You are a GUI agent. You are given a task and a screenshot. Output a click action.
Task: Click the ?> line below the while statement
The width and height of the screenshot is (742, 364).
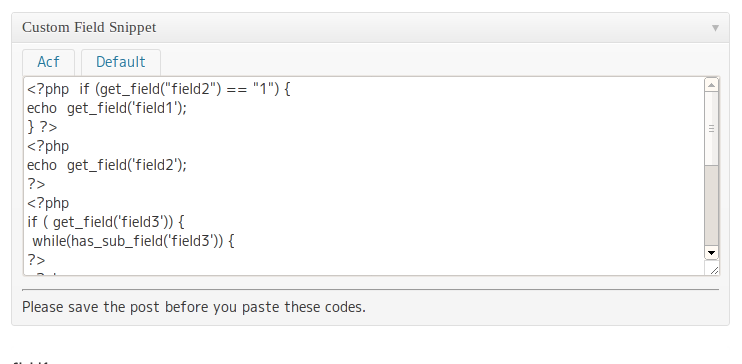pyautogui.click(x=36, y=259)
